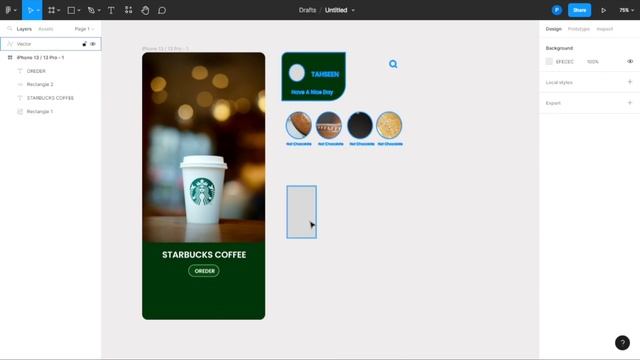Switch to the Layers tab
The height and width of the screenshot is (360, 640).
24,29
